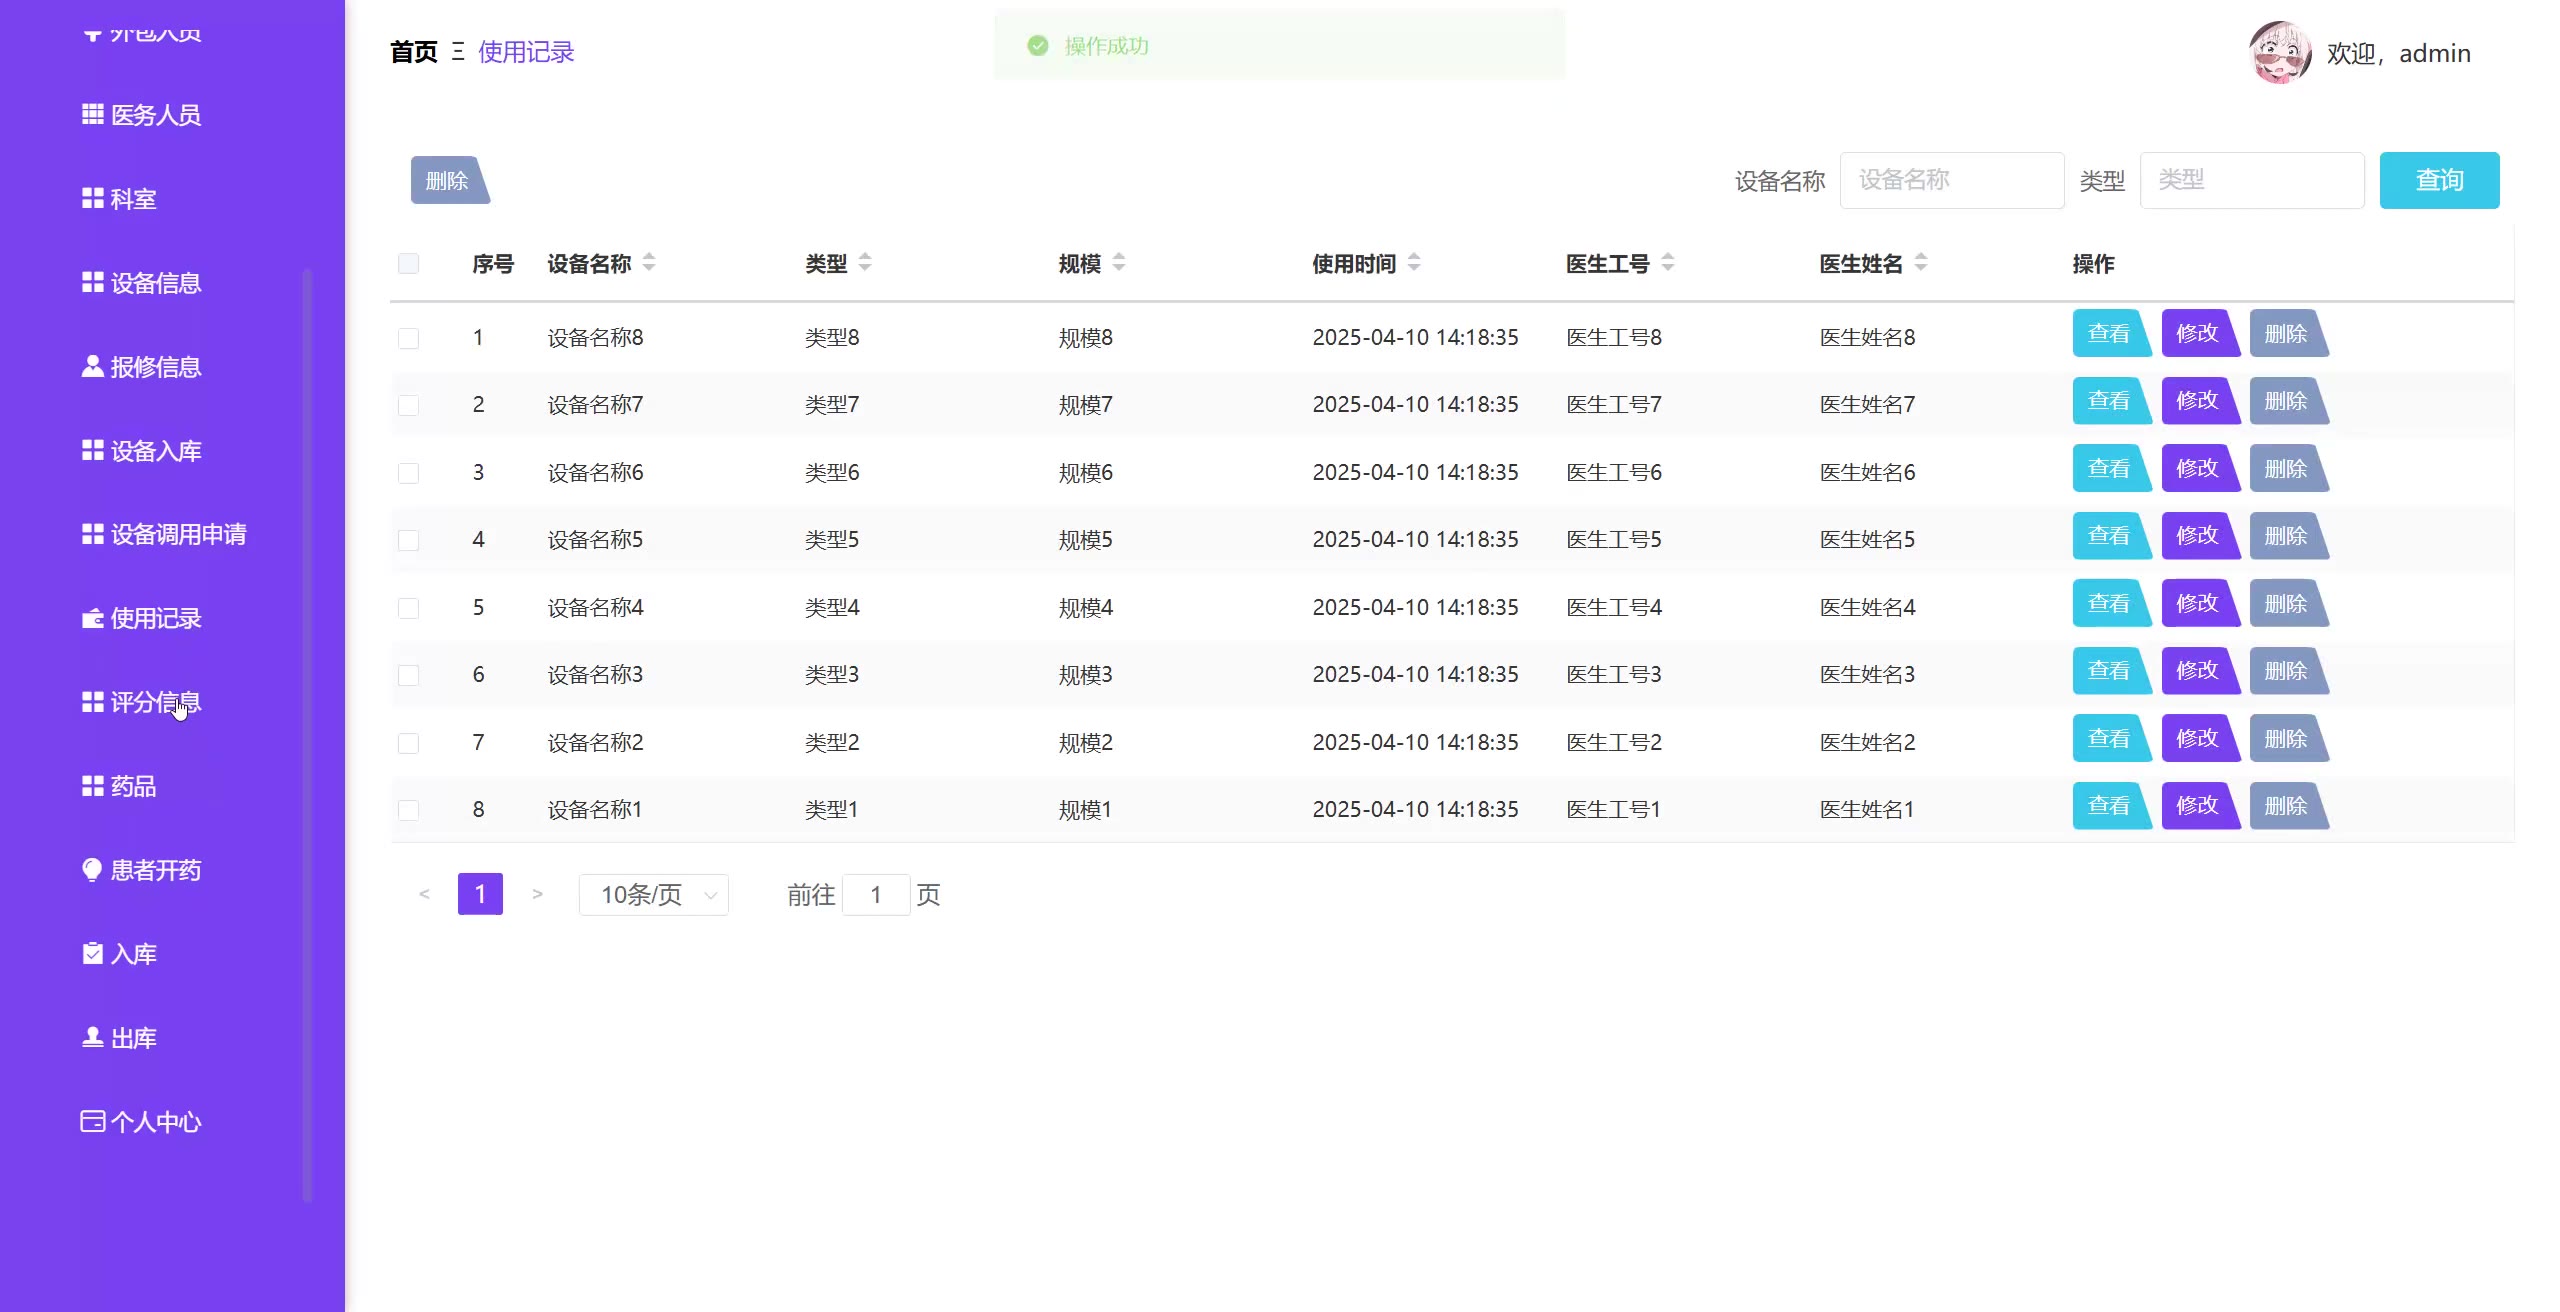Screen dimensions: 2560x1312
Task: Click the 报修信息 person icon
Action: tap(92, 366)
